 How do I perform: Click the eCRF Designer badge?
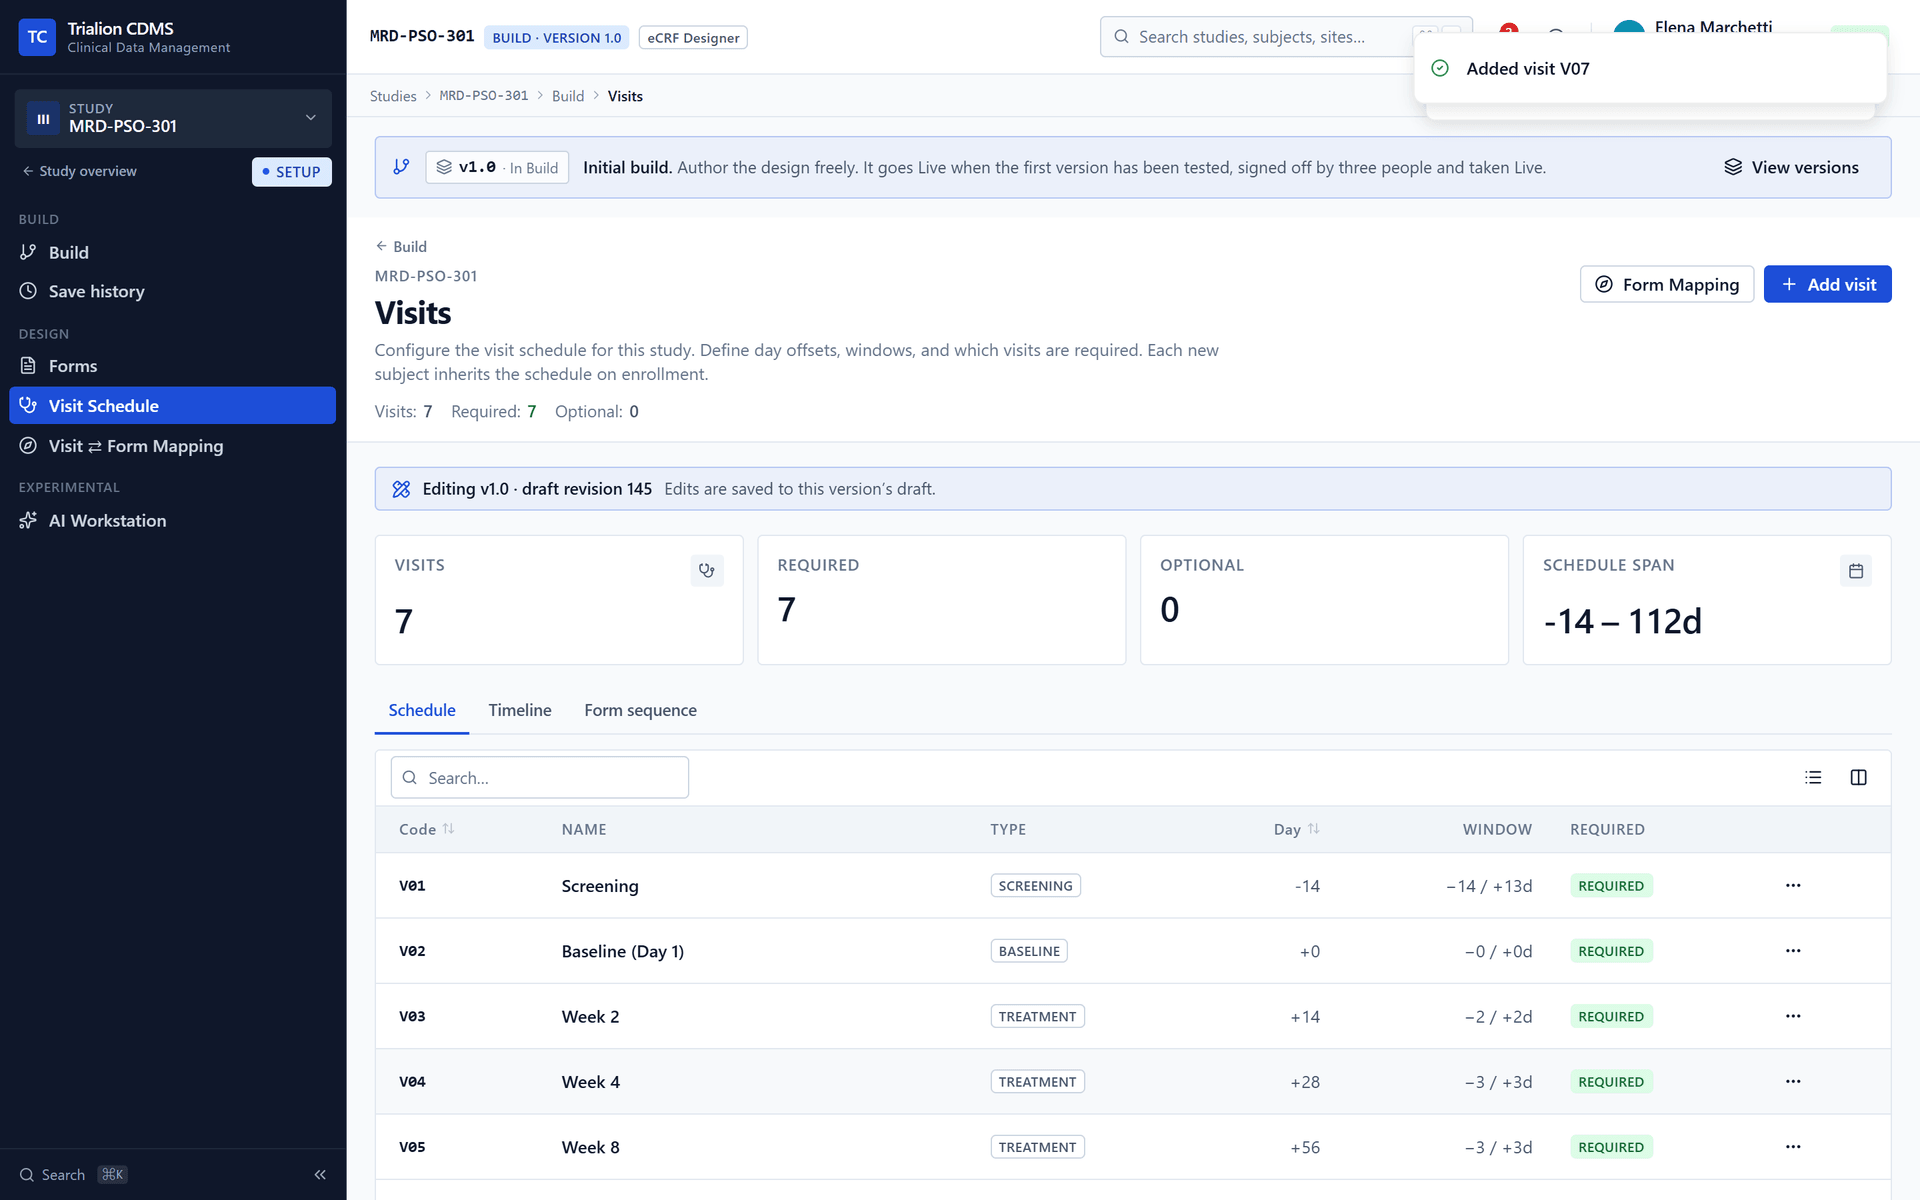pos(693,38)
